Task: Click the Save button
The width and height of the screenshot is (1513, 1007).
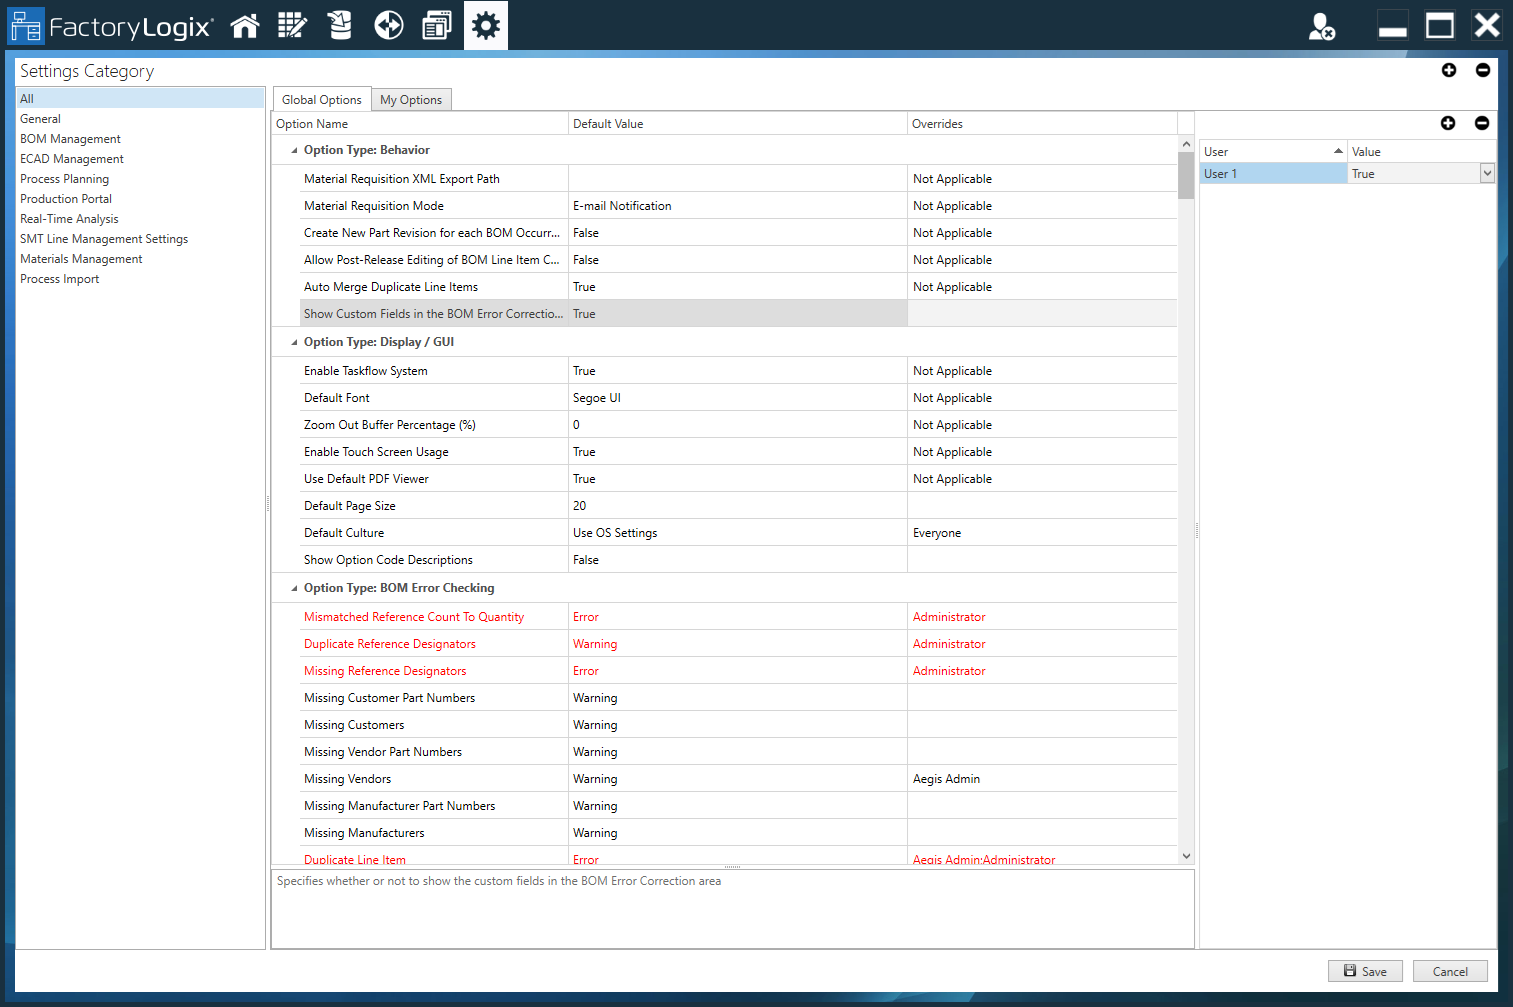Action: pos(1365,970)
